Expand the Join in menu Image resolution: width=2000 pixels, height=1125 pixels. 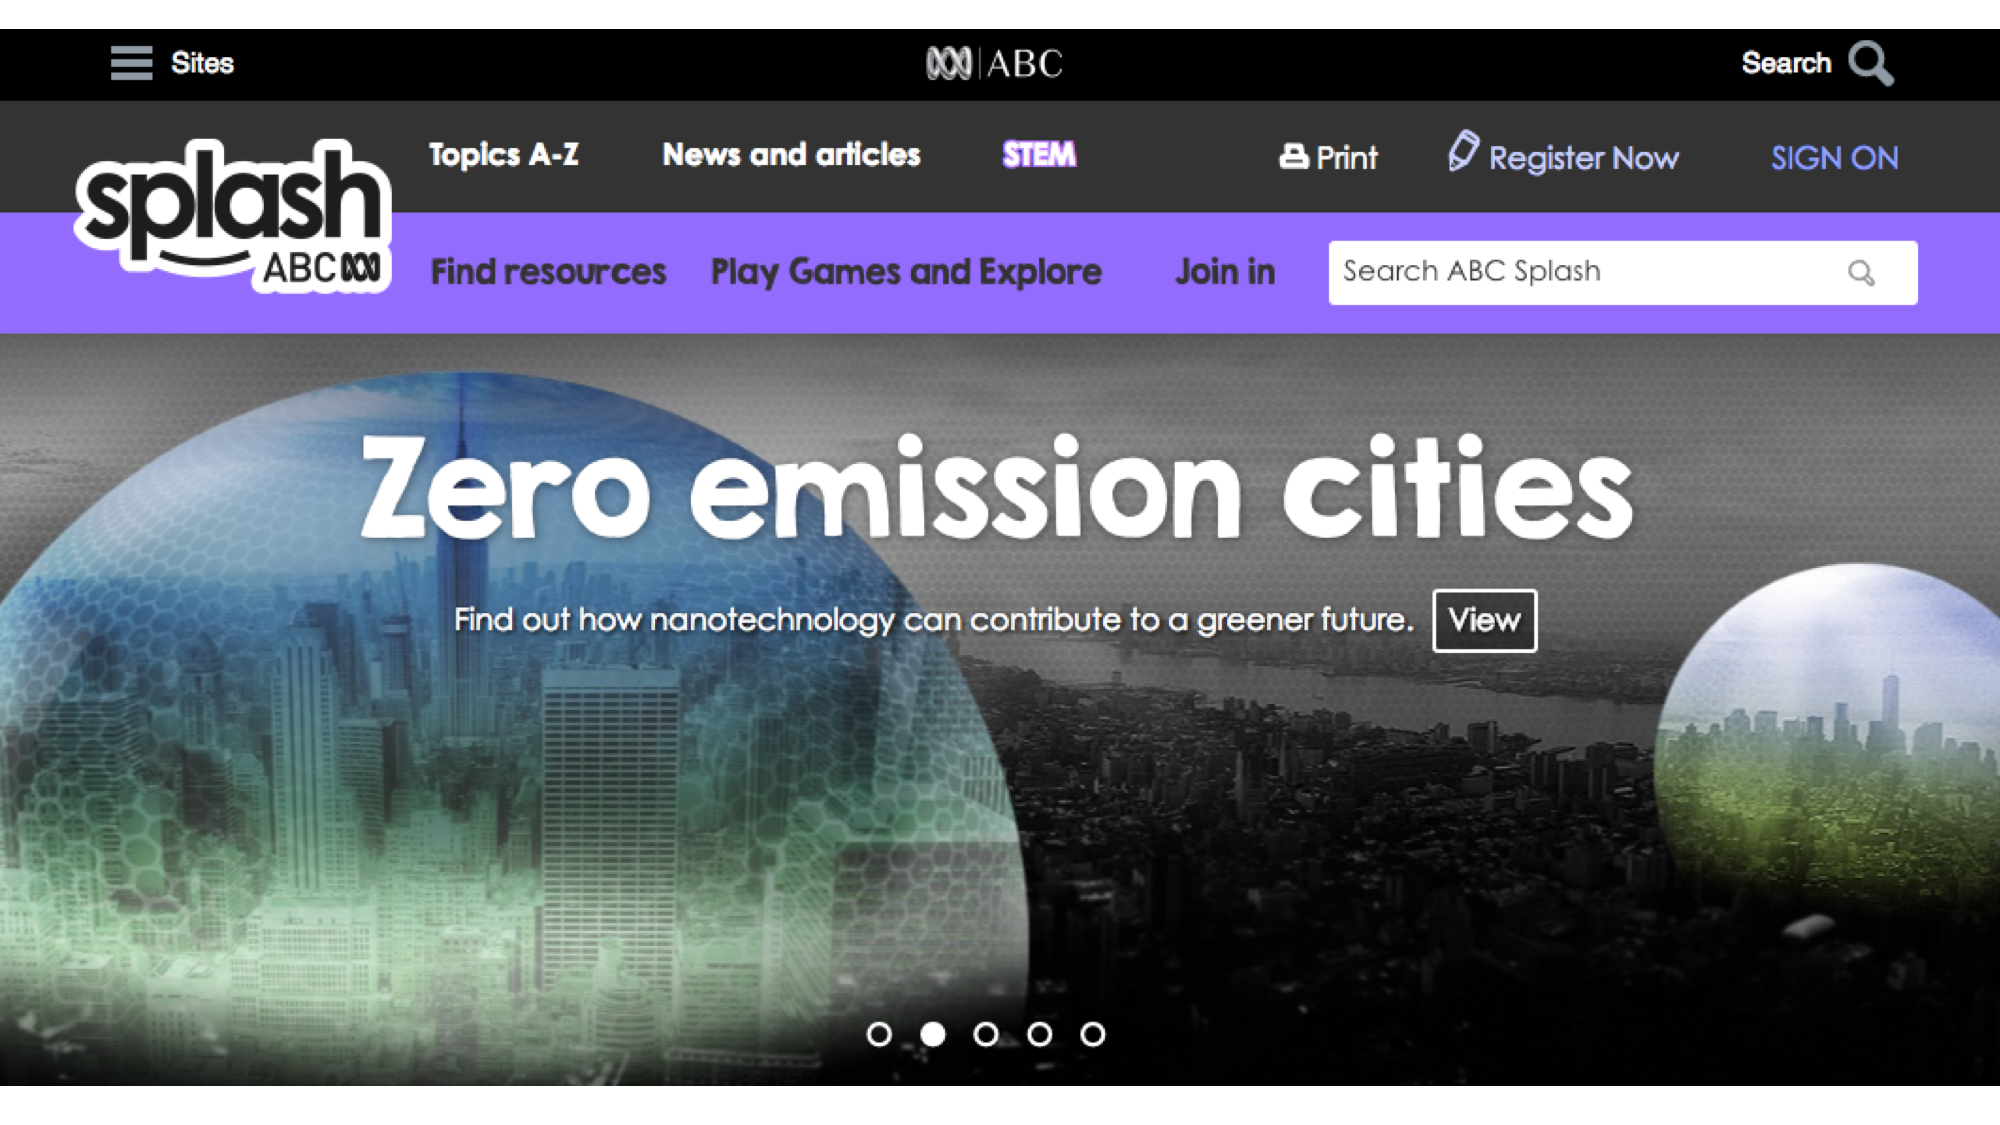pyautogui.click(x=1225, y=272)
